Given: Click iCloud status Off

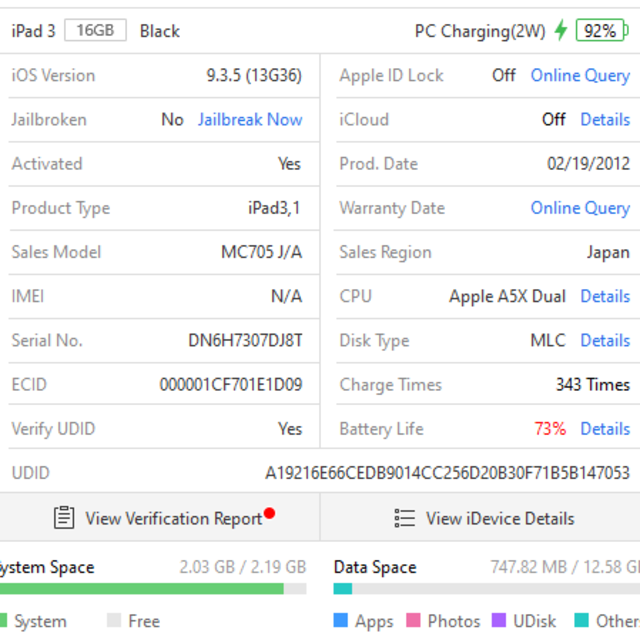Looking at the screenshot, I should (553, 120).
